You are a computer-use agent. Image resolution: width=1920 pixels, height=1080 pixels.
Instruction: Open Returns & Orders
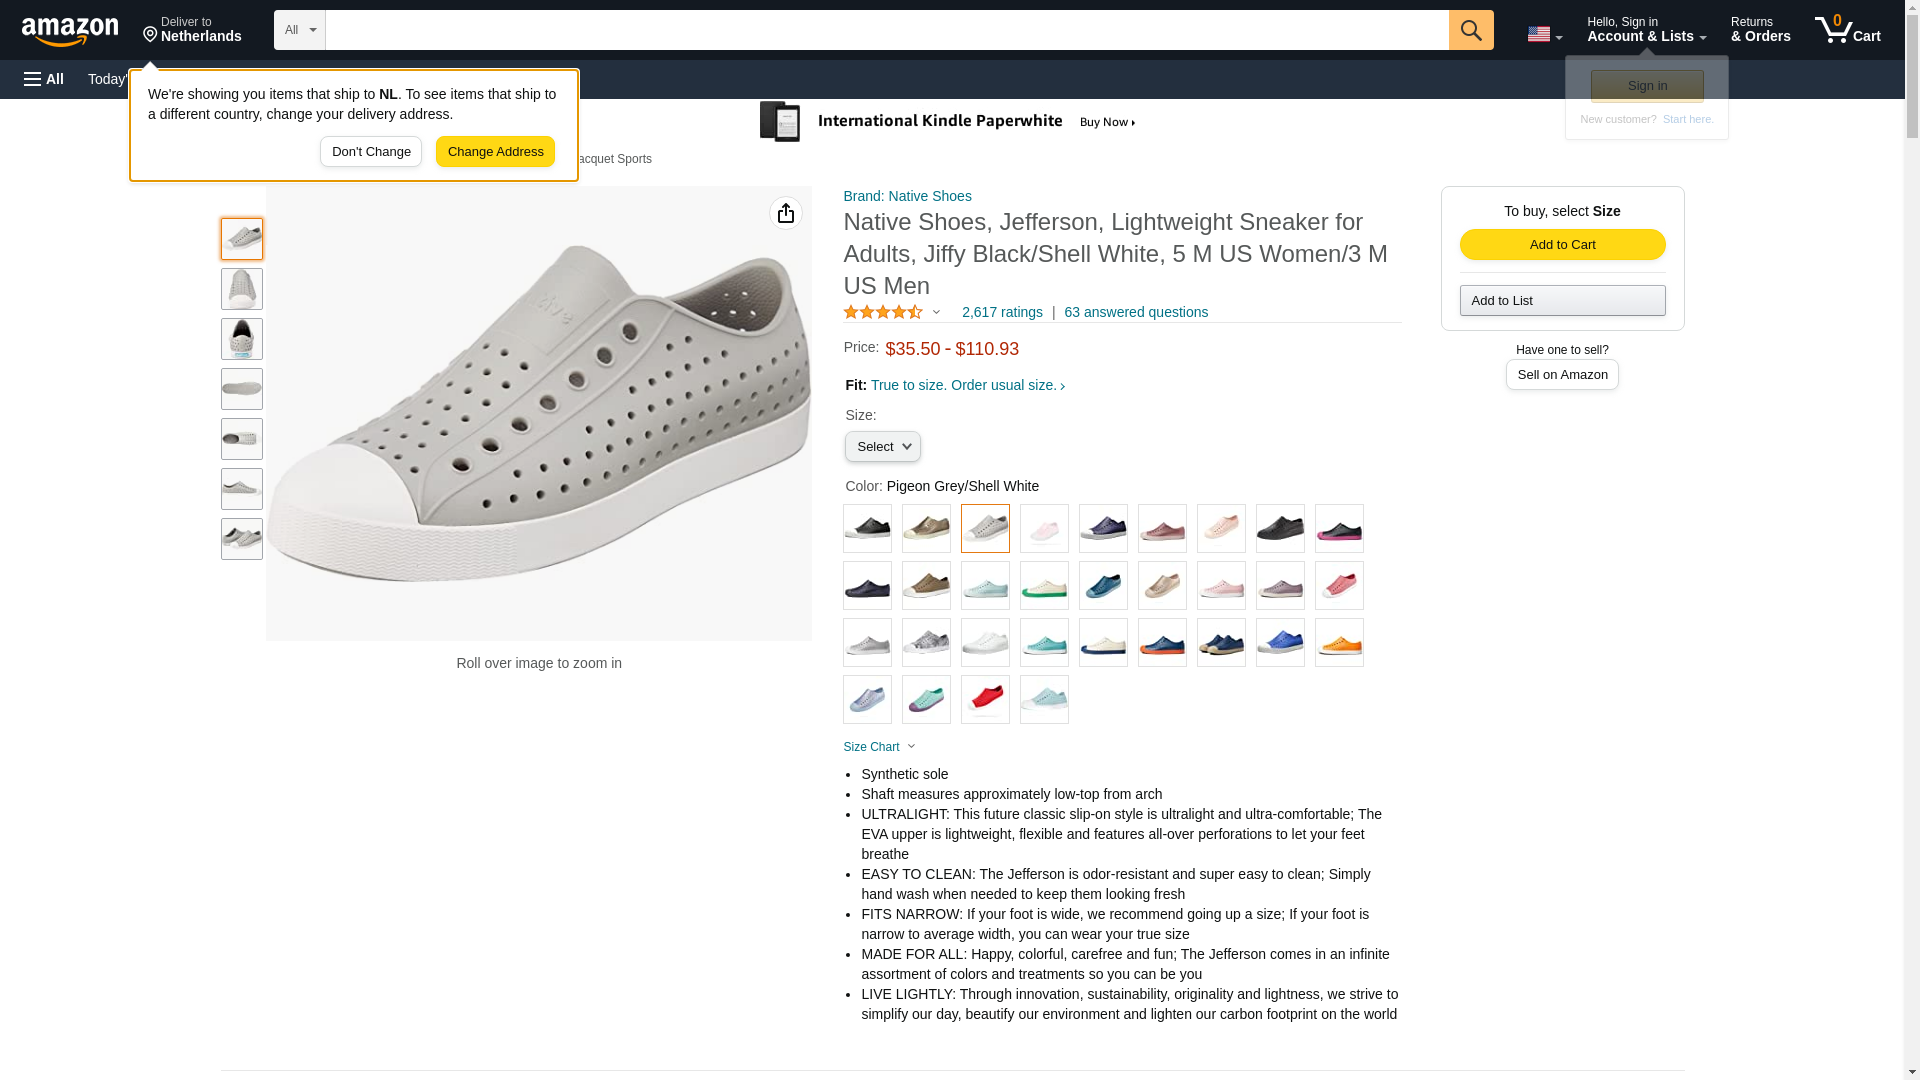1760,30
